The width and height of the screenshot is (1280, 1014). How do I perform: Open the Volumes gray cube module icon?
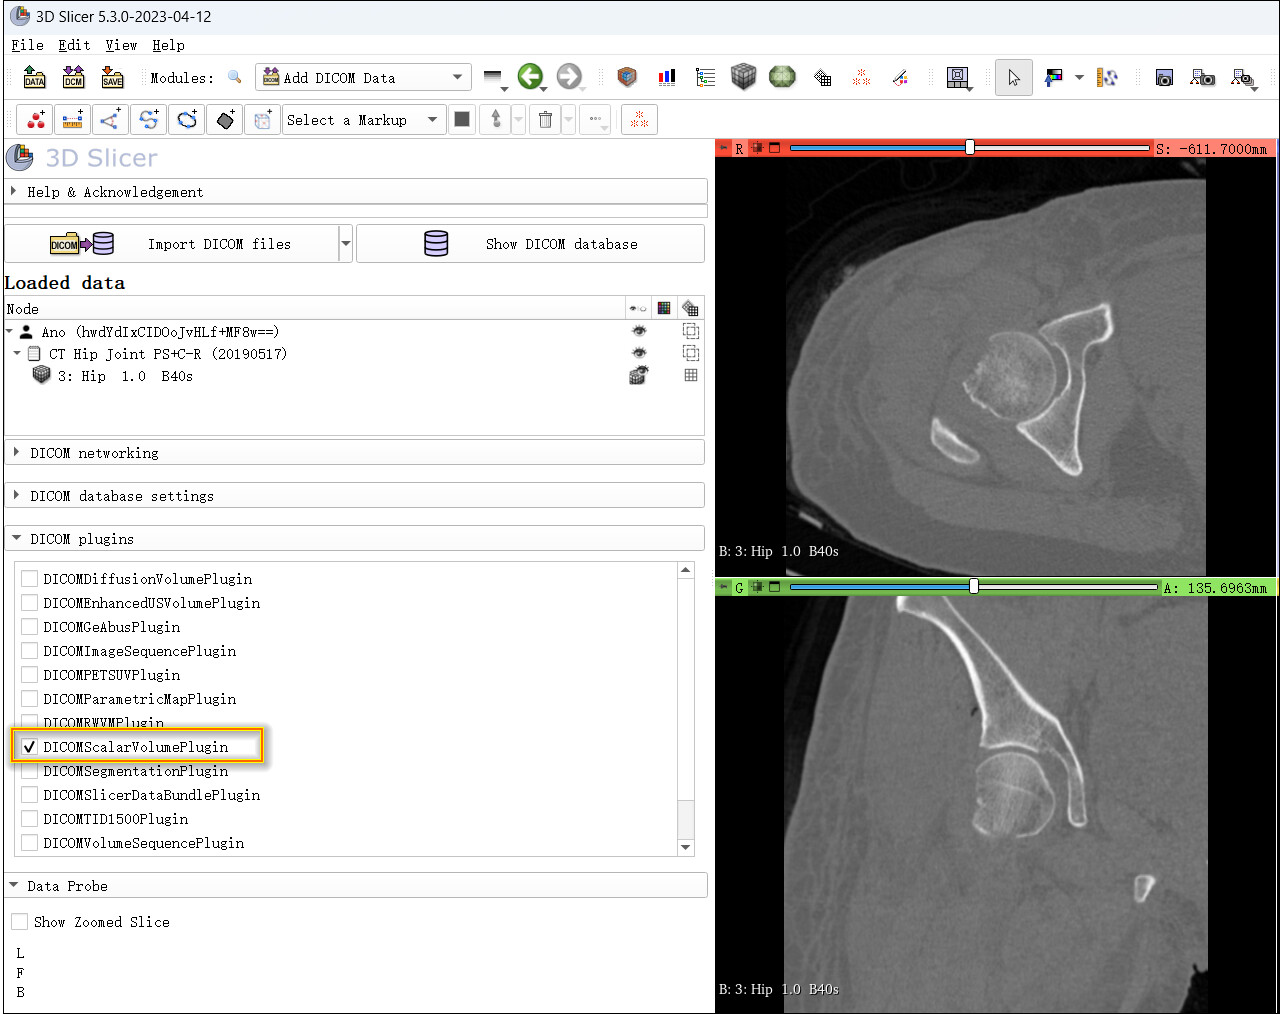[743, 77]
